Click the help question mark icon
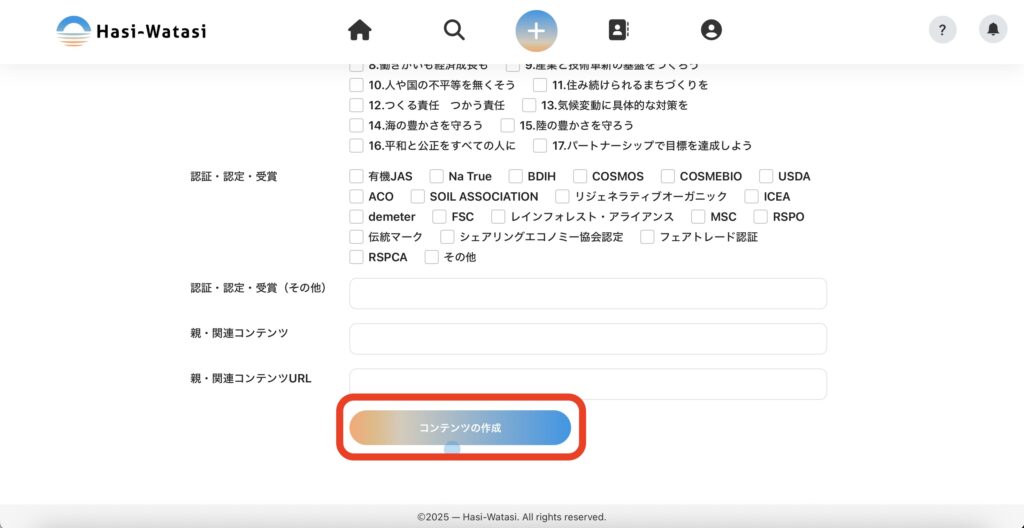Viewport: 1024px width, 528px height. 942,30
